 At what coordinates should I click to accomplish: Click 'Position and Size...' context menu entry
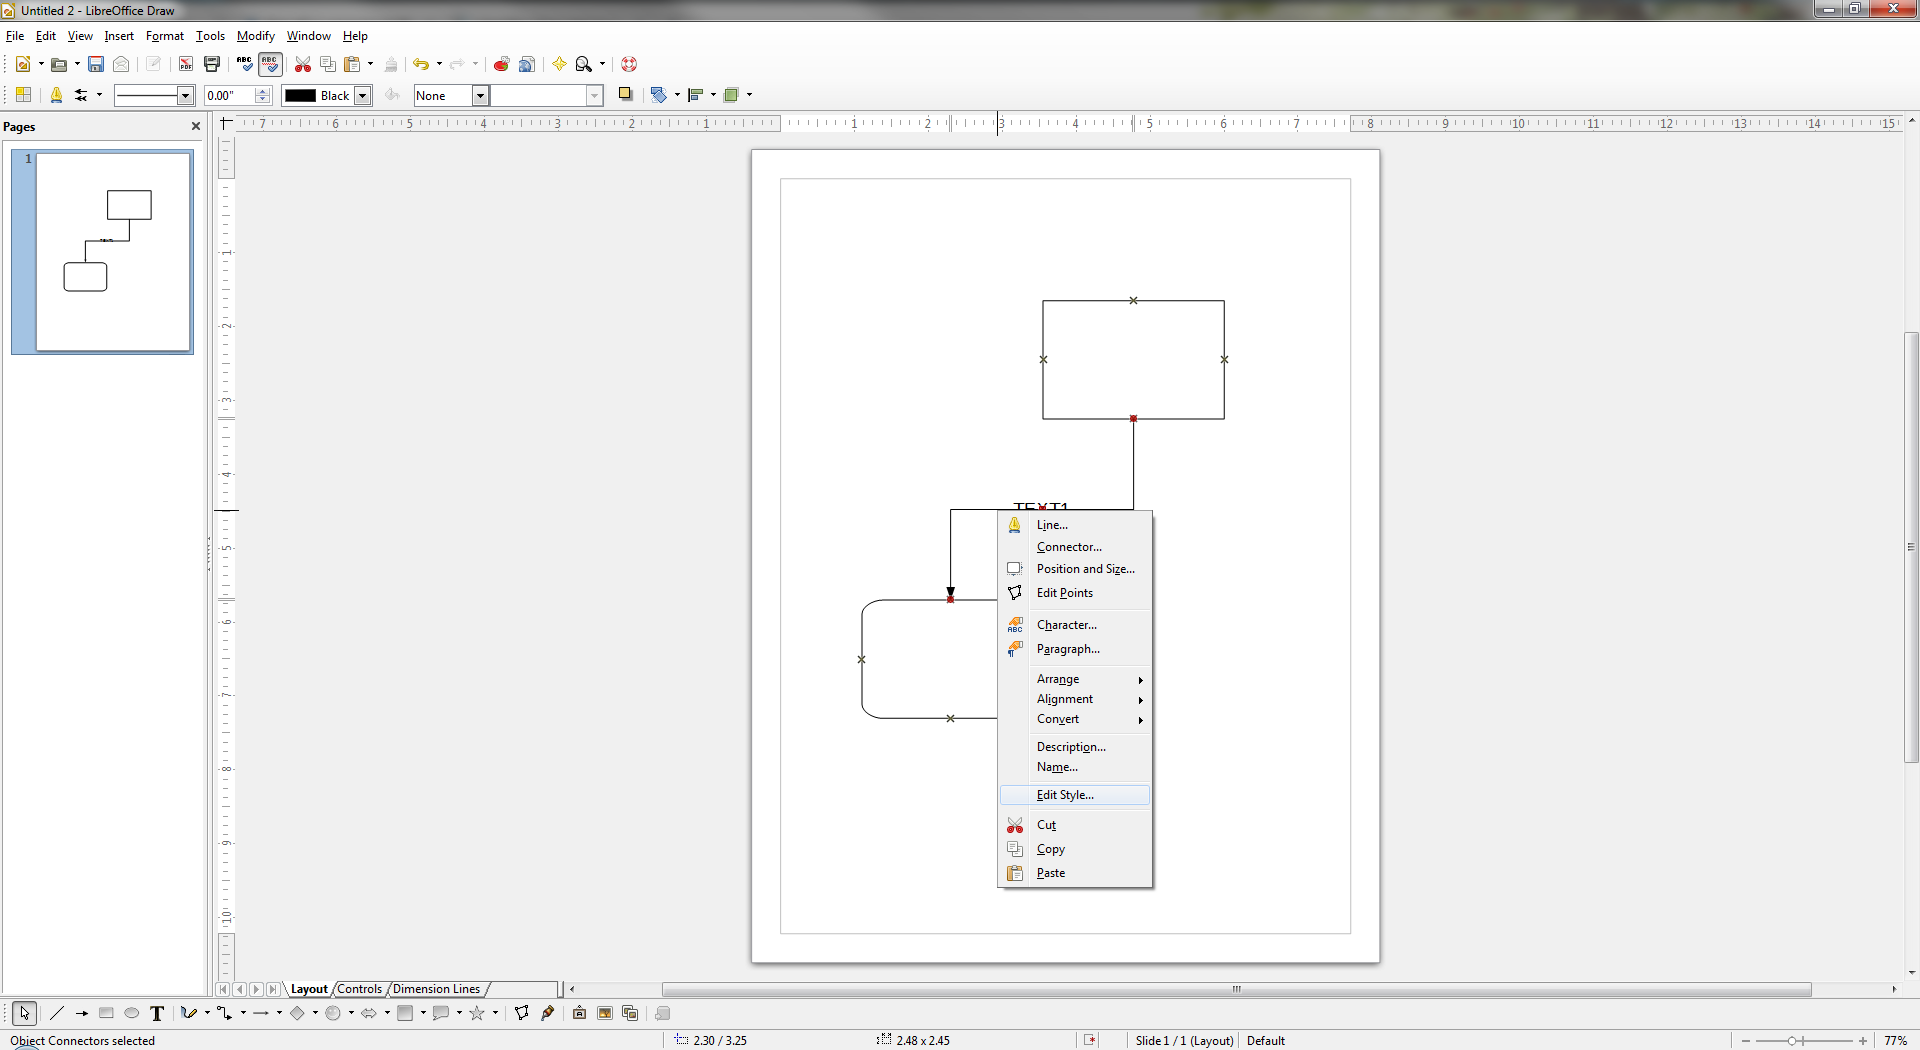click(1085, 569)
